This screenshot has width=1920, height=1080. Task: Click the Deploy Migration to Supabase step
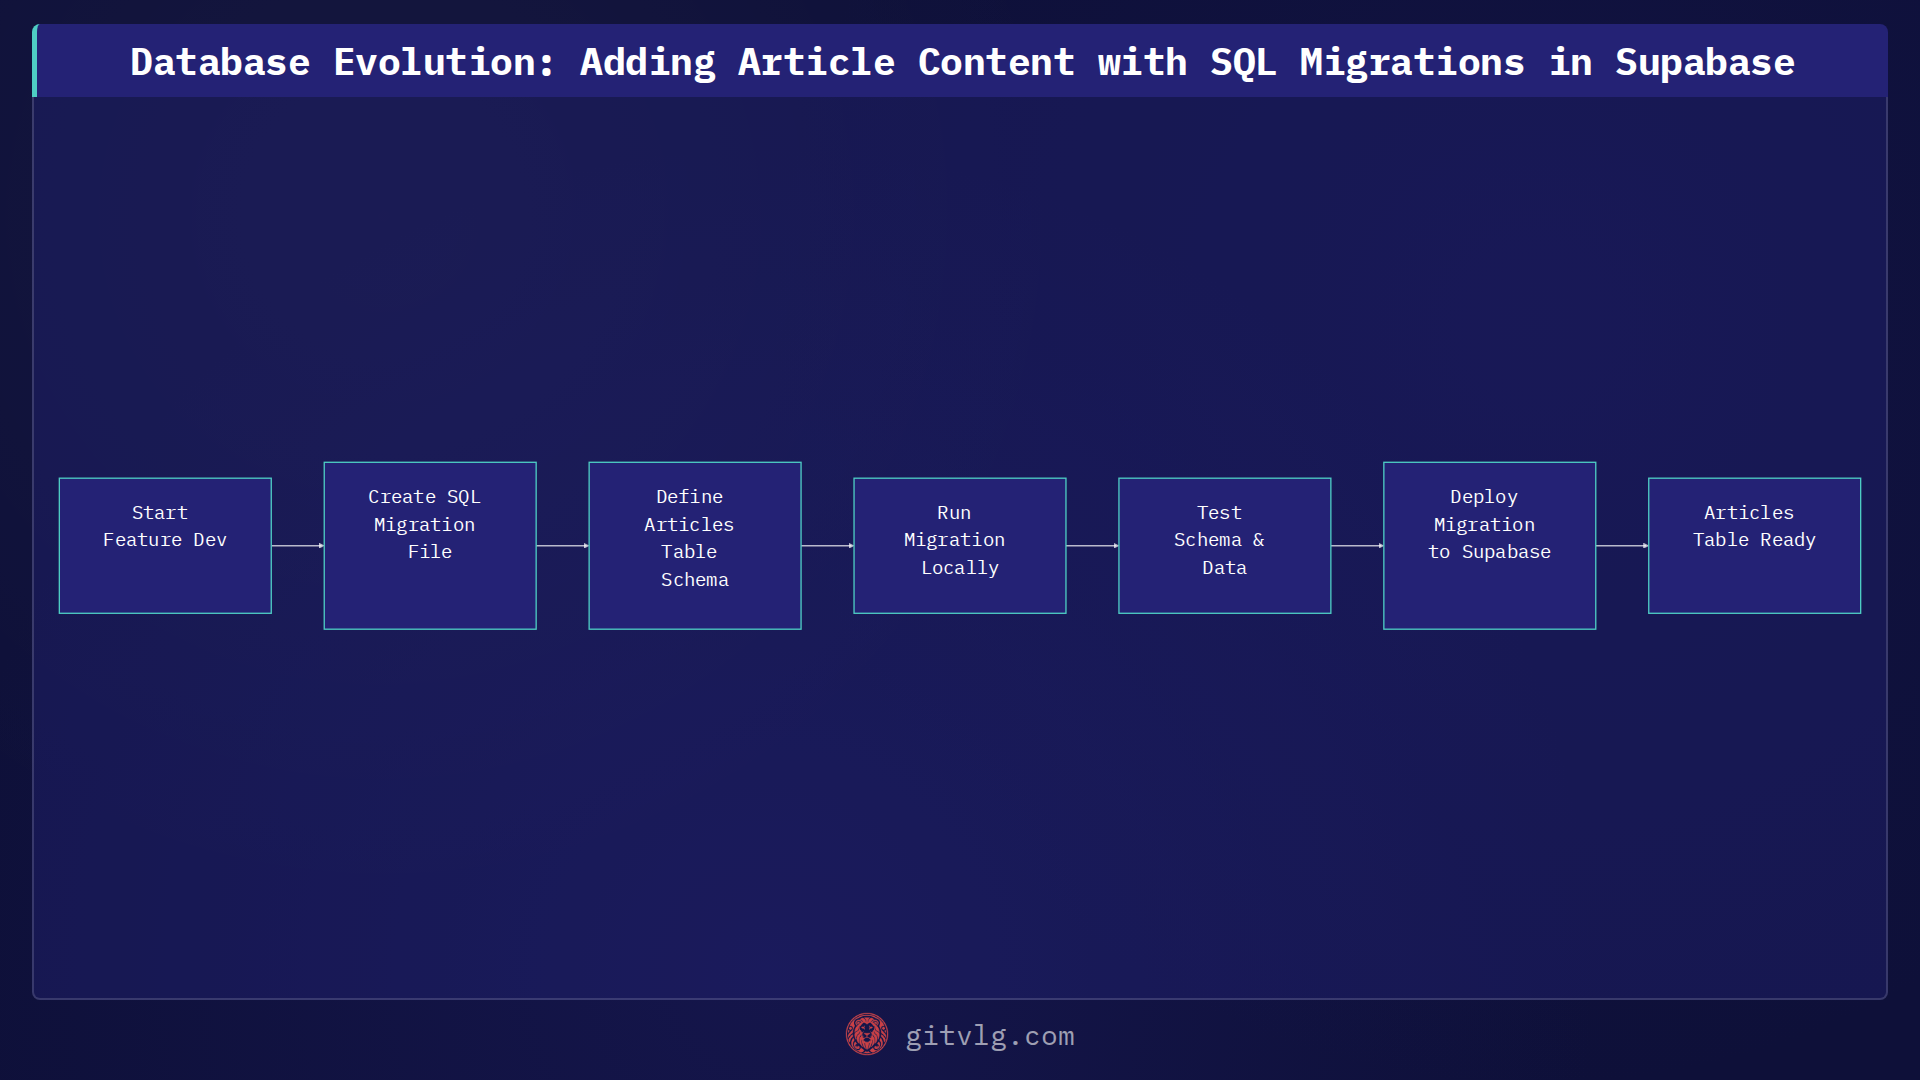pyautogui.click(x=1490, y=545)
